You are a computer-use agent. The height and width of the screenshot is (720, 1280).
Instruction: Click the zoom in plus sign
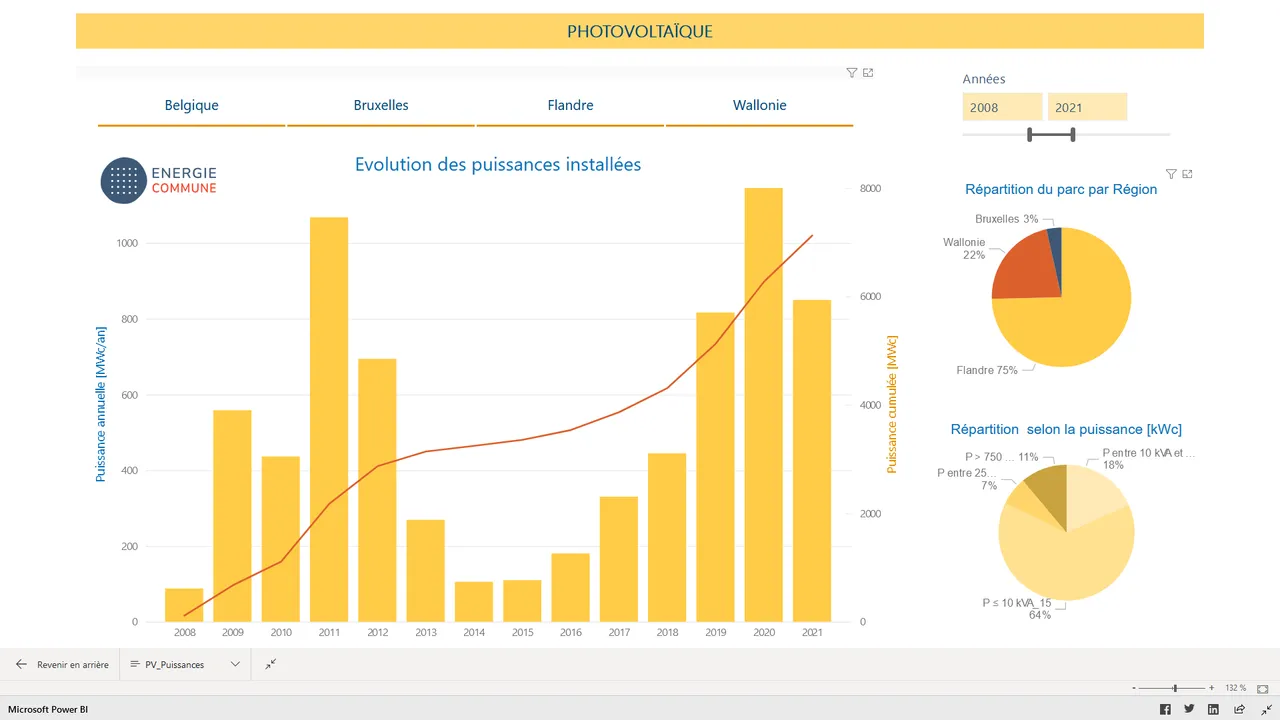click(x=1211, y=688)
